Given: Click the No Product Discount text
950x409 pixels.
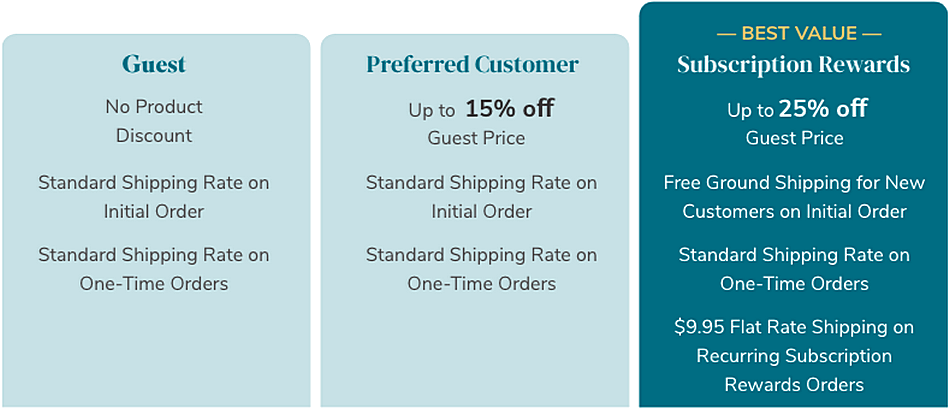Looking at the screenshot, I should 154,121.
